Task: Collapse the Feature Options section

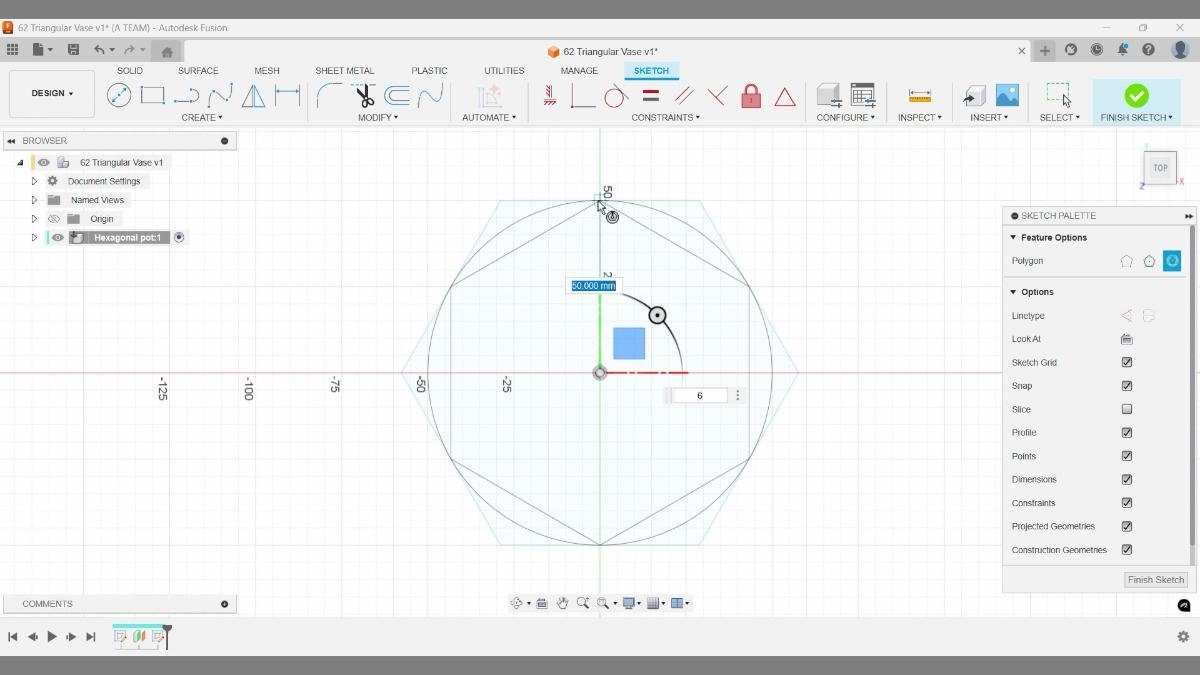Action: 1015,237
